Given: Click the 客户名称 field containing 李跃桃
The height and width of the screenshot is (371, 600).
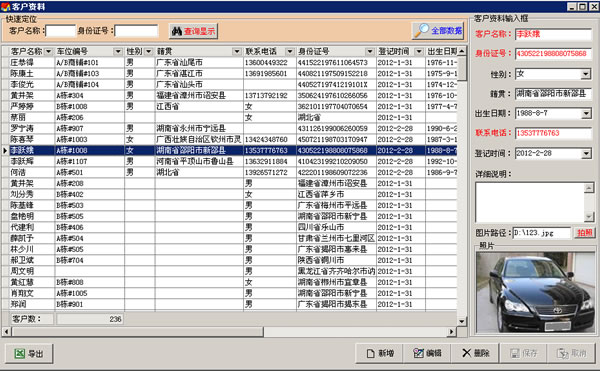Looking at the screenshot, I should tap(553, 34).
